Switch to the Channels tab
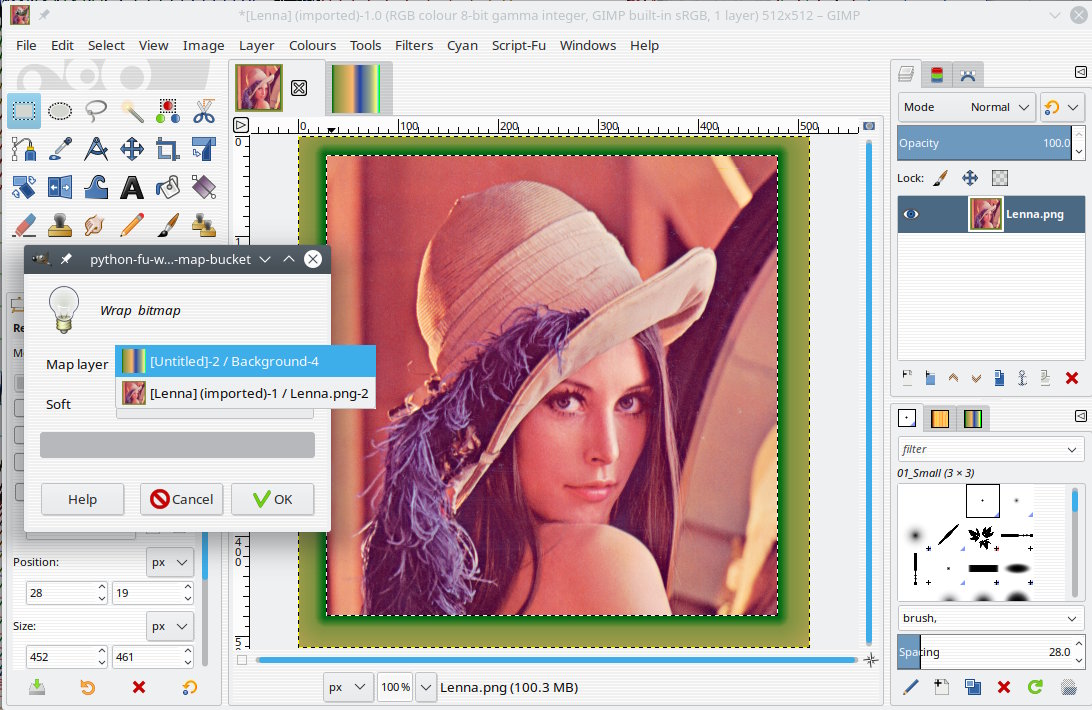Viewport: 1092px width, 710px height. (x=937, y=75)
